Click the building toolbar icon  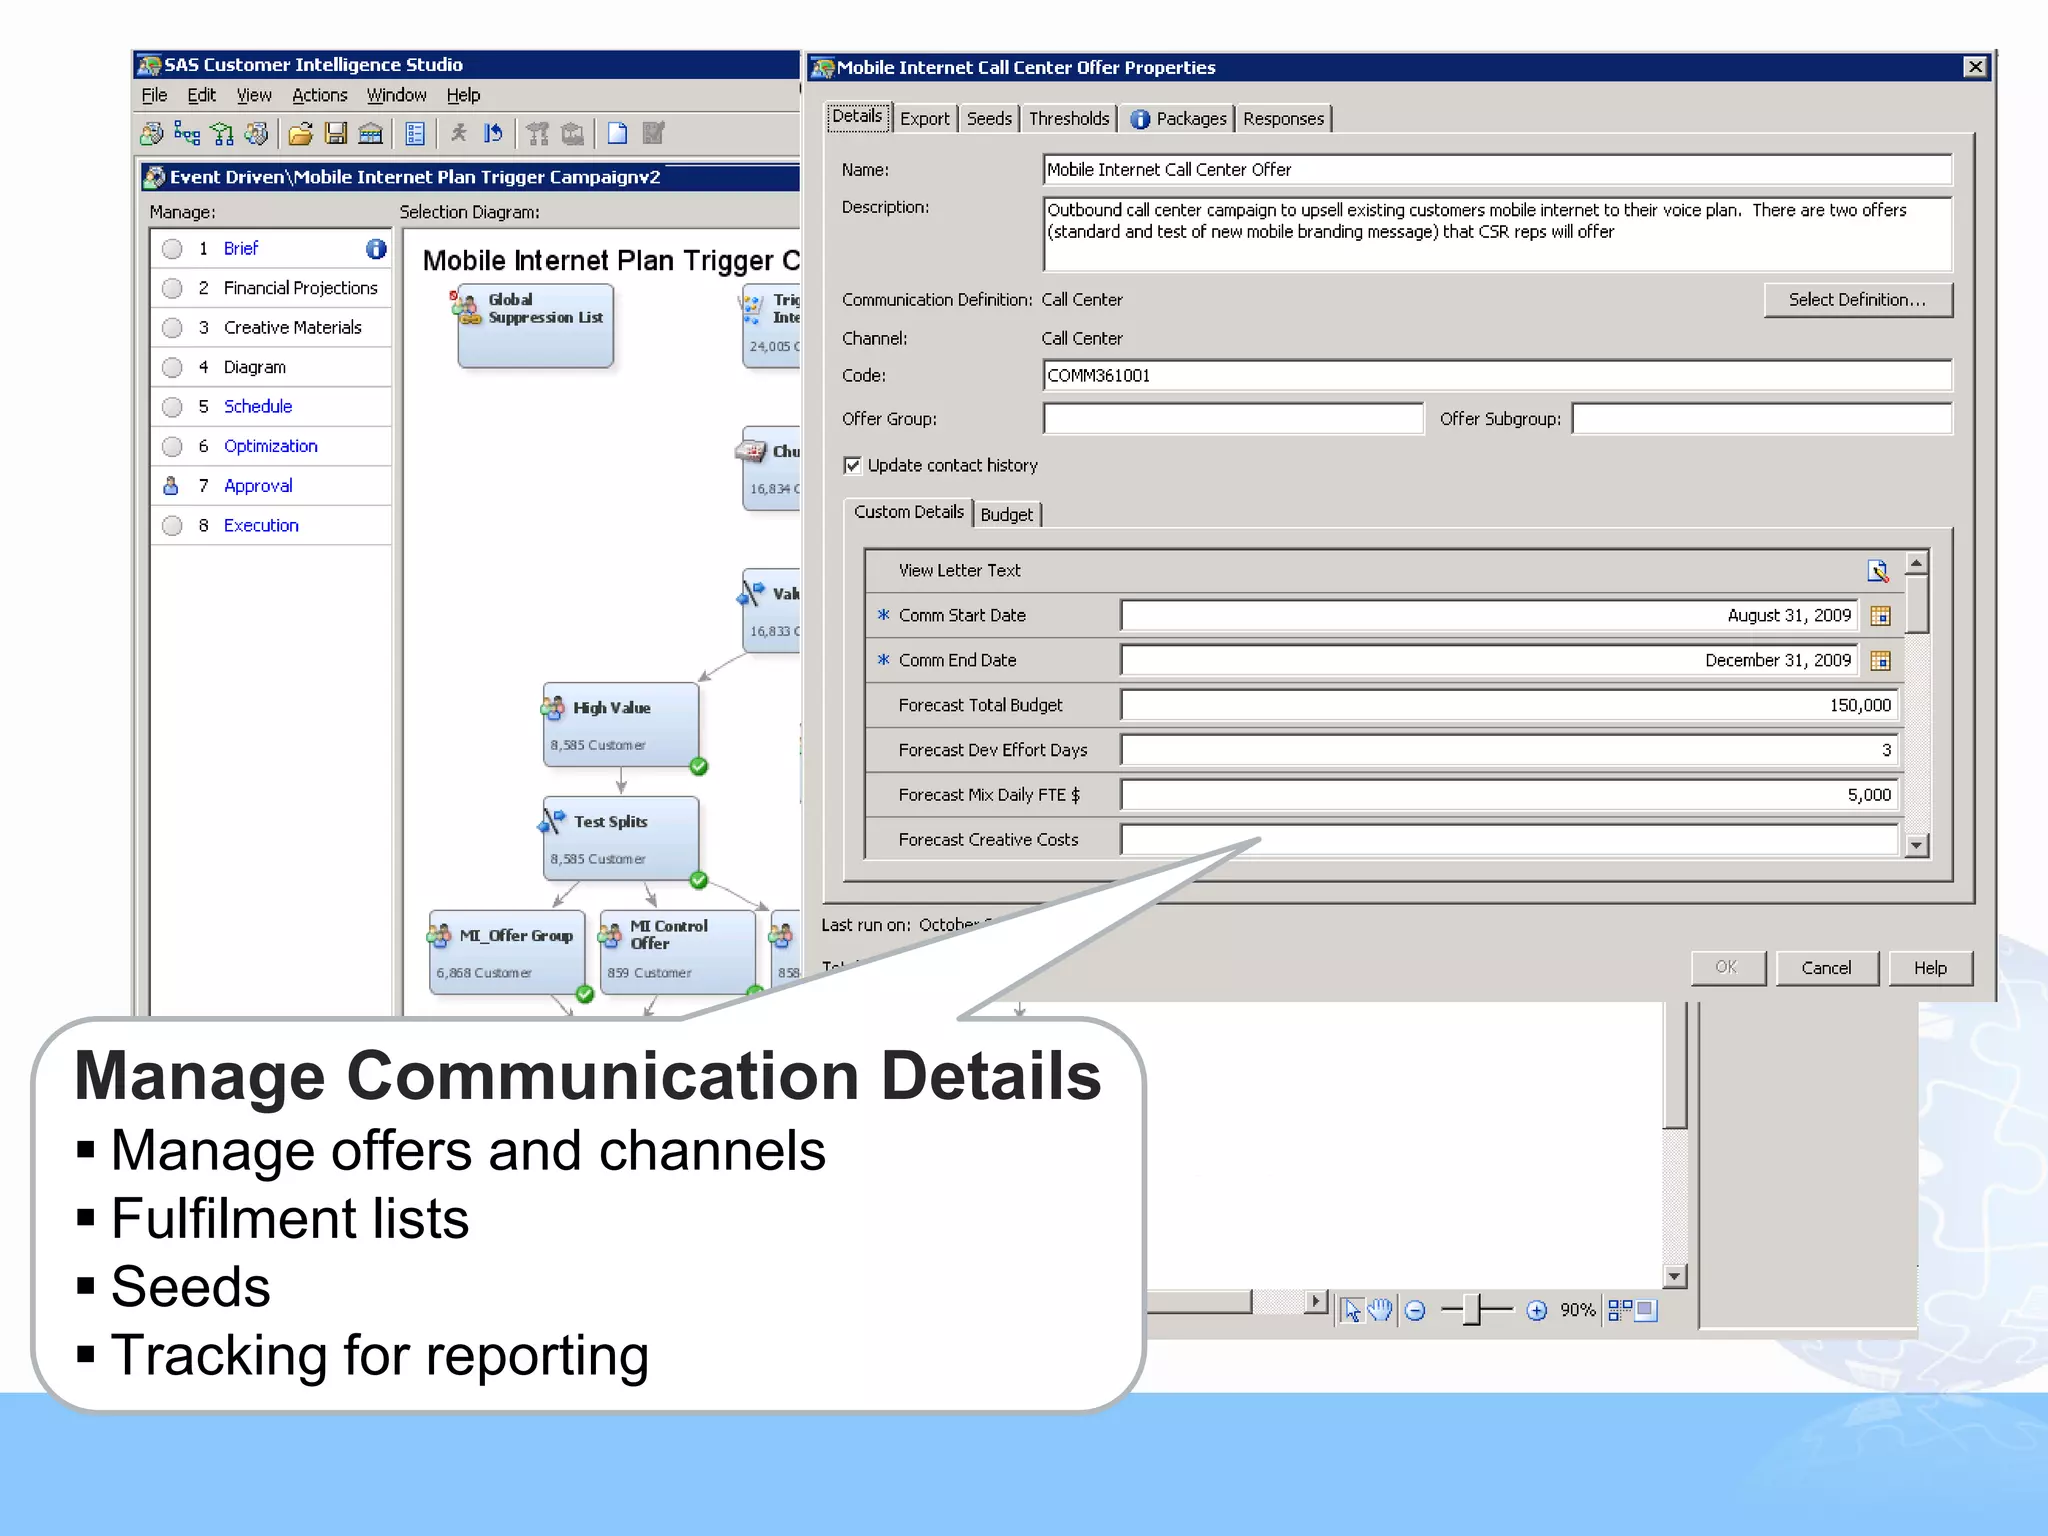(371, 133)
